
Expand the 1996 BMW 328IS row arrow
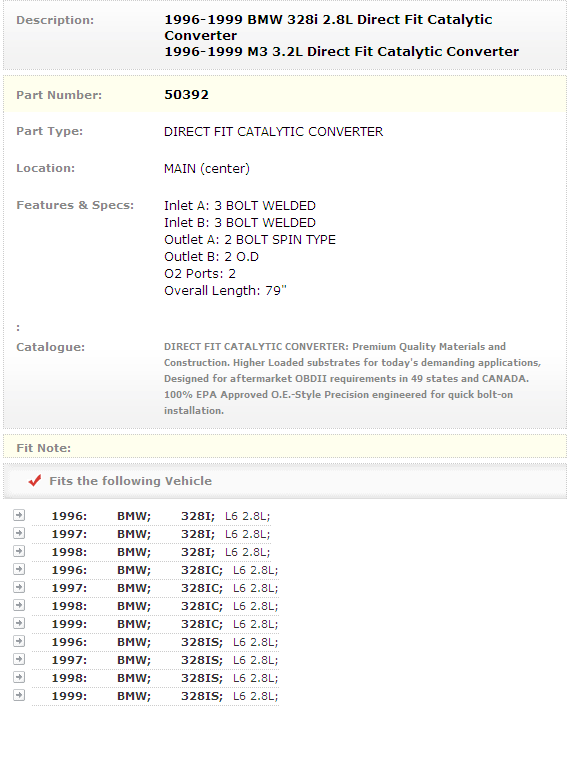point(19,641)
